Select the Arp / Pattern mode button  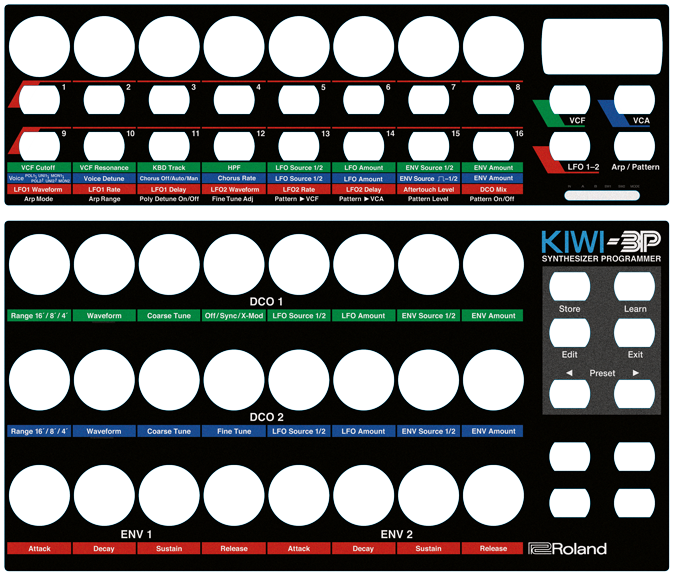(x=635, y=146)
